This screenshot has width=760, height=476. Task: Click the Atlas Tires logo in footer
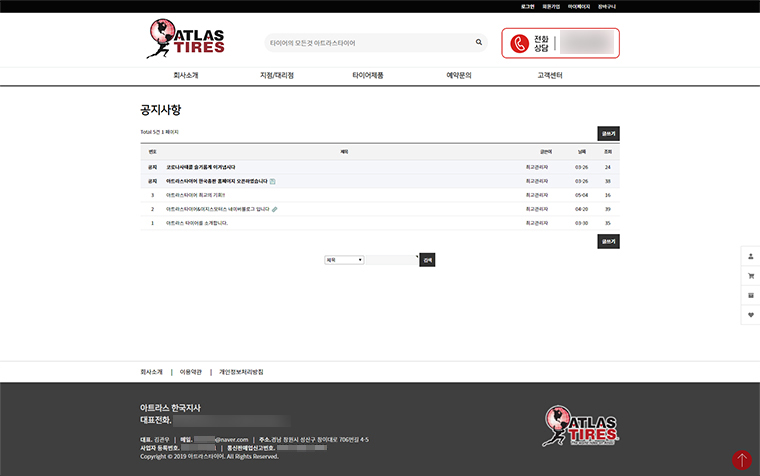point(581,425)
